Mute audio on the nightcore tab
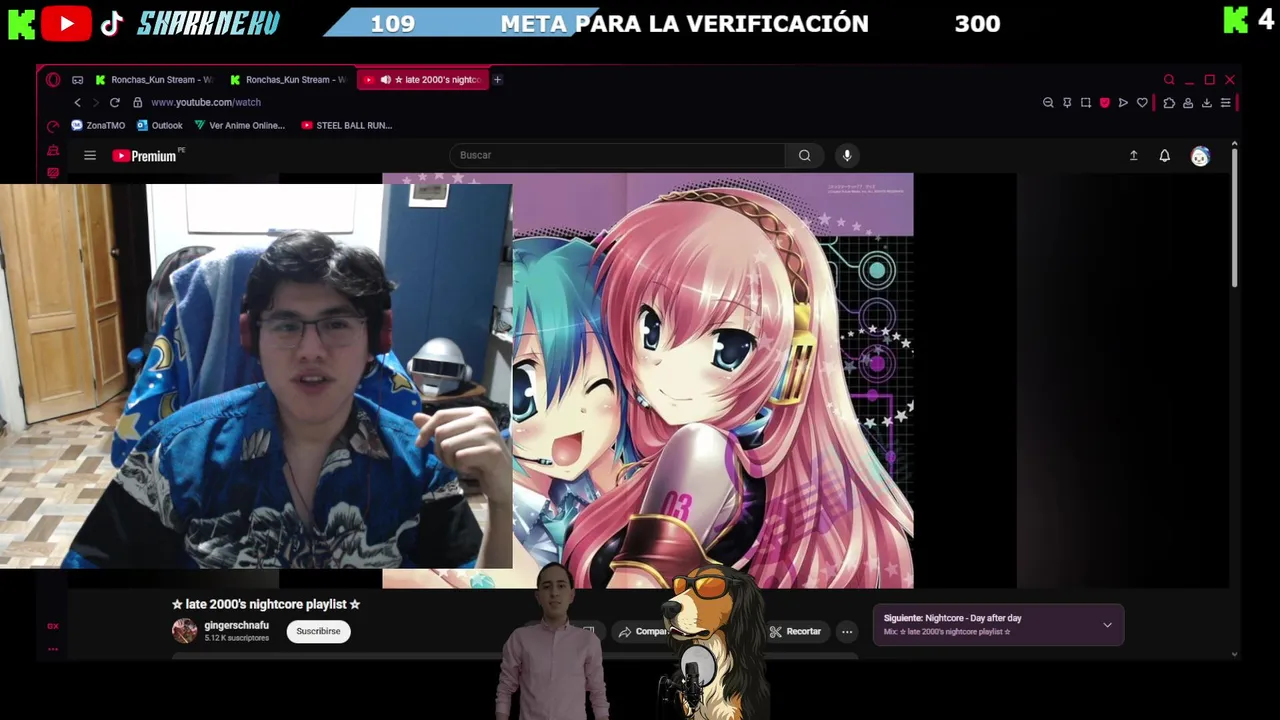1280x720 pixels. (385, 80)
